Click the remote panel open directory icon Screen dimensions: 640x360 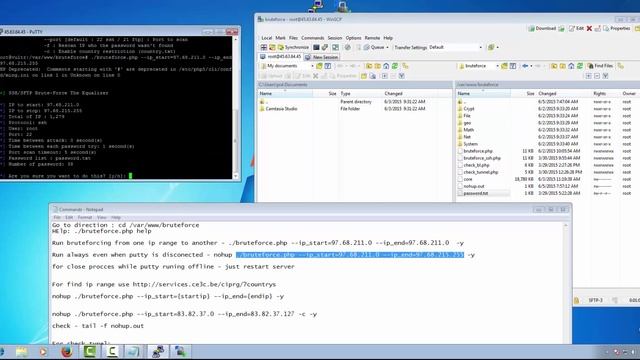(x=504, y=66)
